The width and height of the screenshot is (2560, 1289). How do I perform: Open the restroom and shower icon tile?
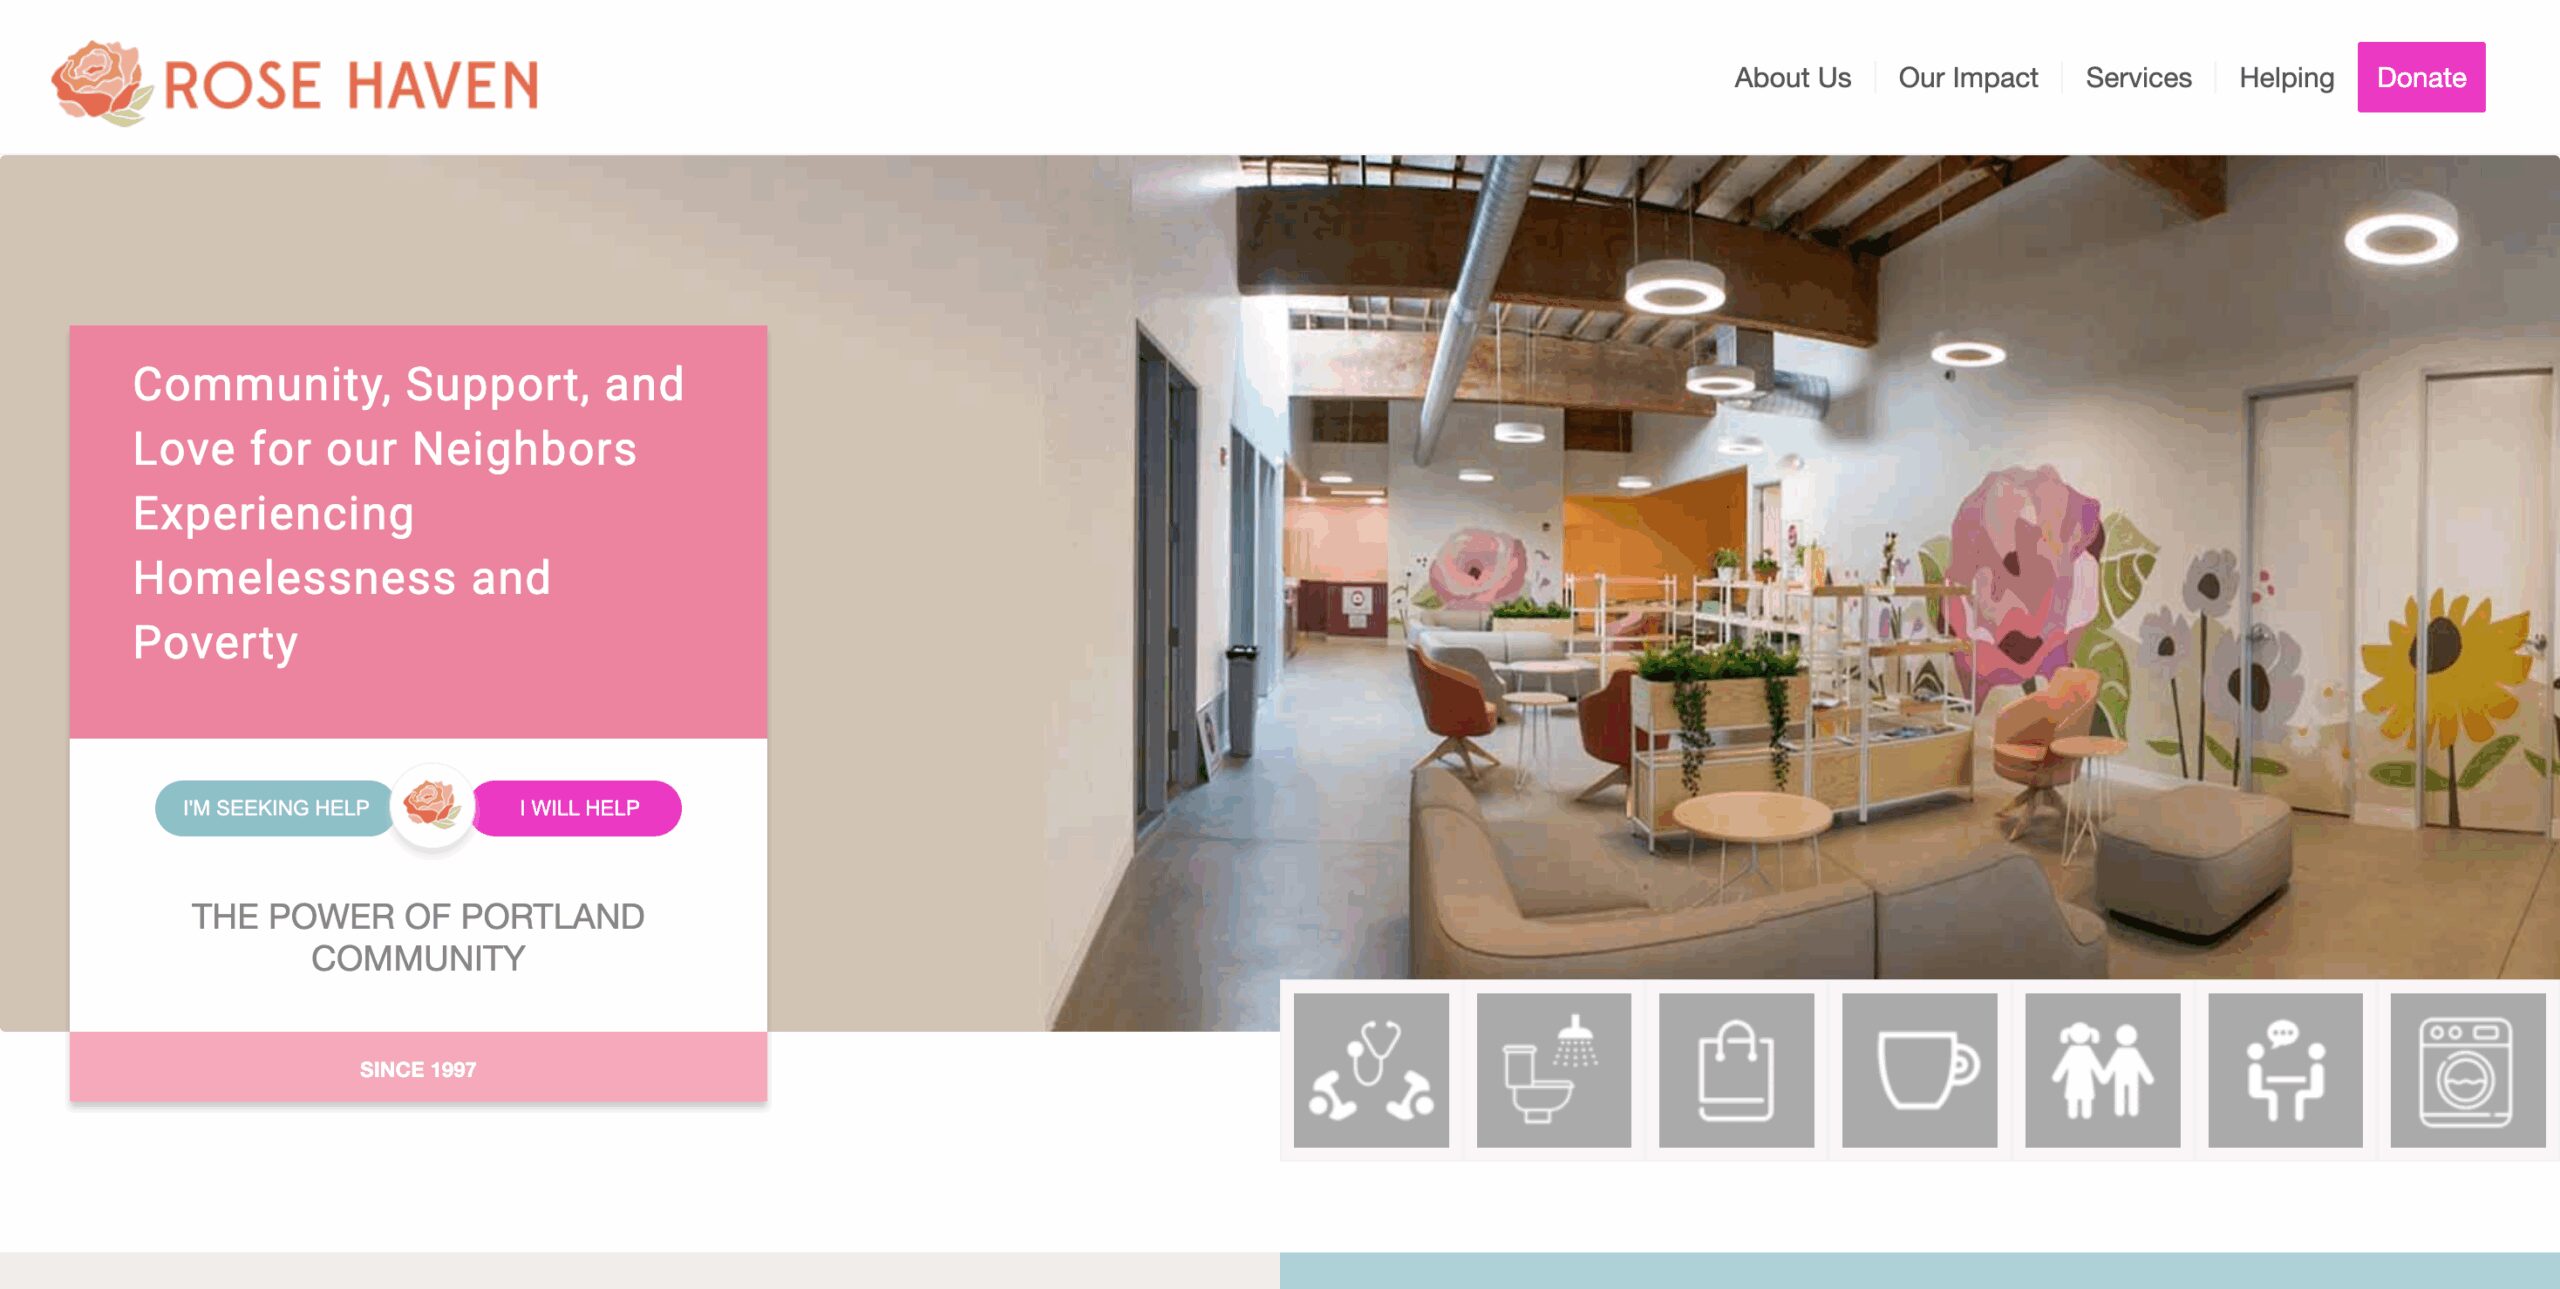(x=1554, y=1070)
